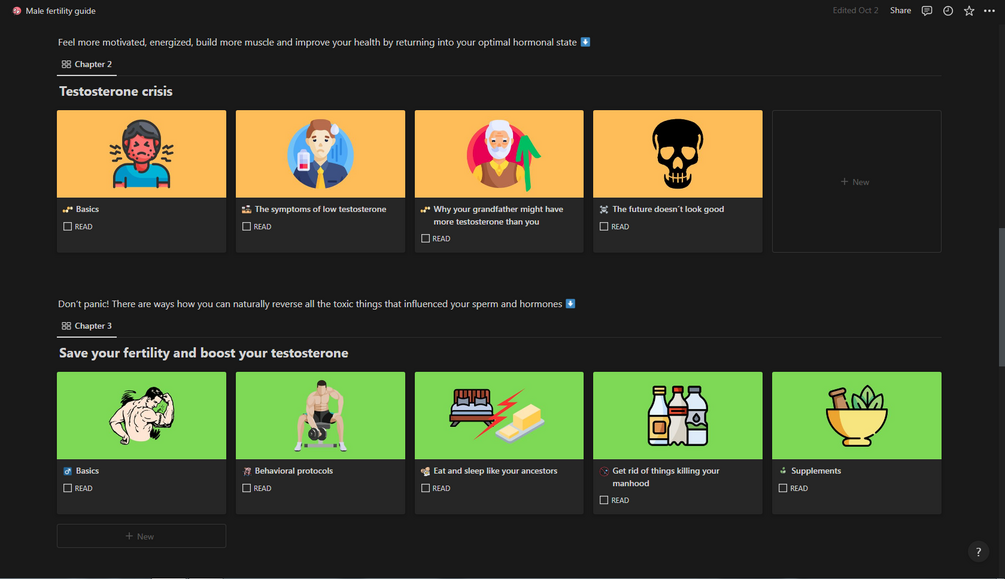
Task: Open the bed and butter cover image
Action: coord(499,415)
